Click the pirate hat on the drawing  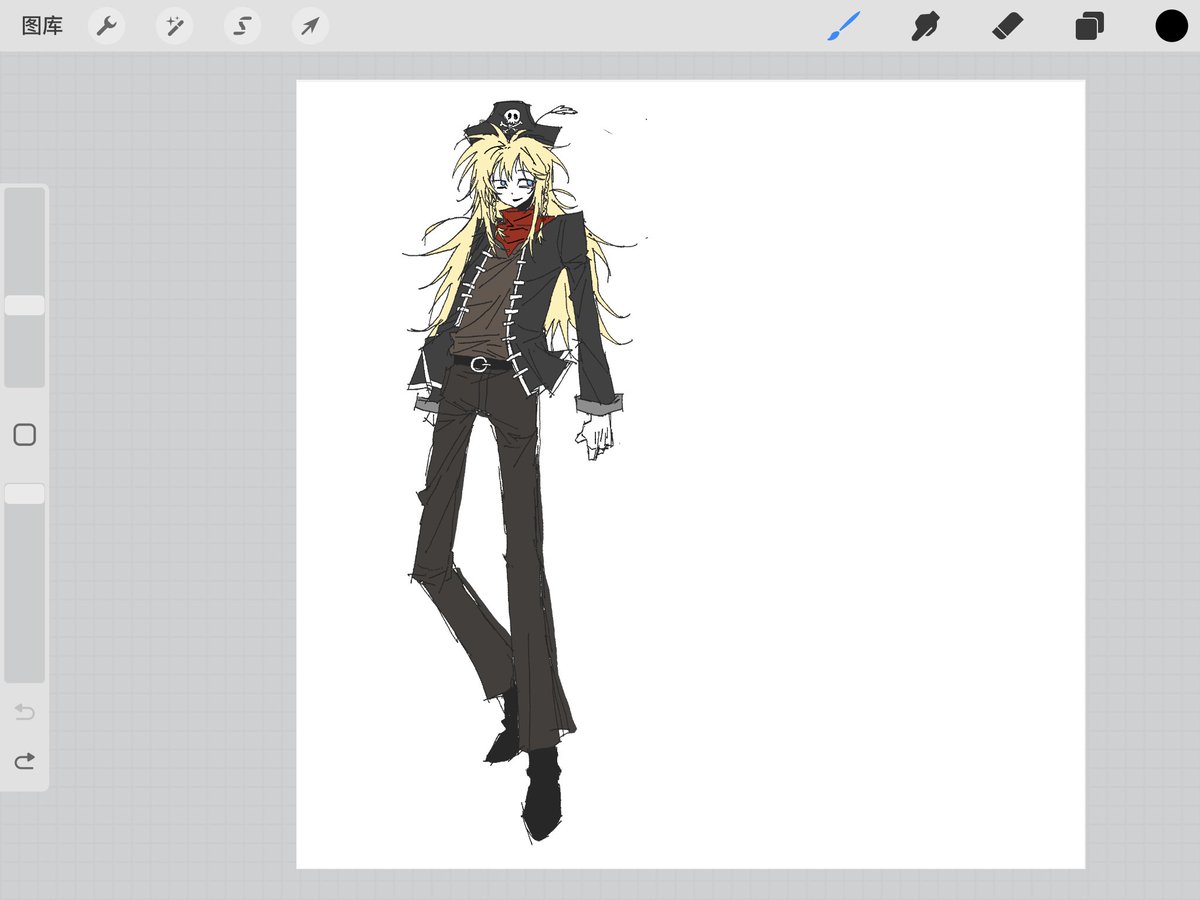[512, 122]
